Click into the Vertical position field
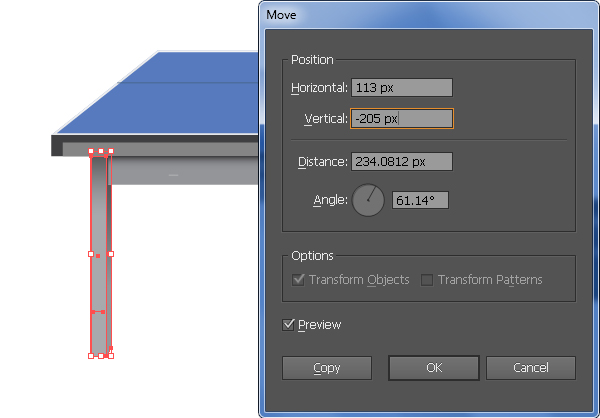 (402, 119)
